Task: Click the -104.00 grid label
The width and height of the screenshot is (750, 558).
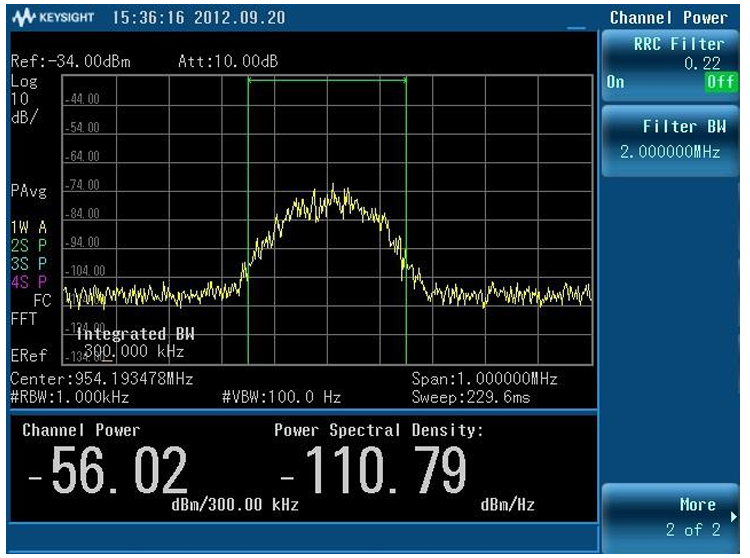Action: [85, 271]
